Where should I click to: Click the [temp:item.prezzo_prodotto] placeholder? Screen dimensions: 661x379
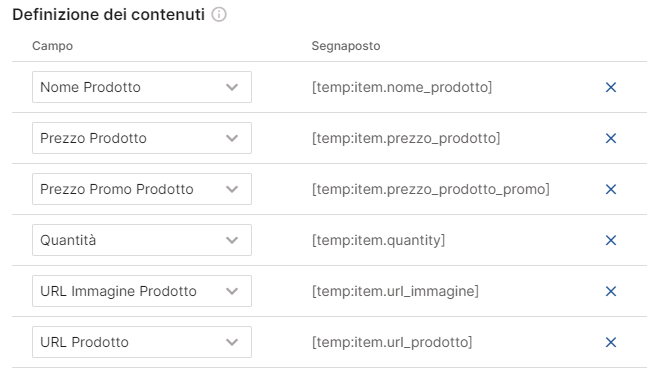pos(406,138)
